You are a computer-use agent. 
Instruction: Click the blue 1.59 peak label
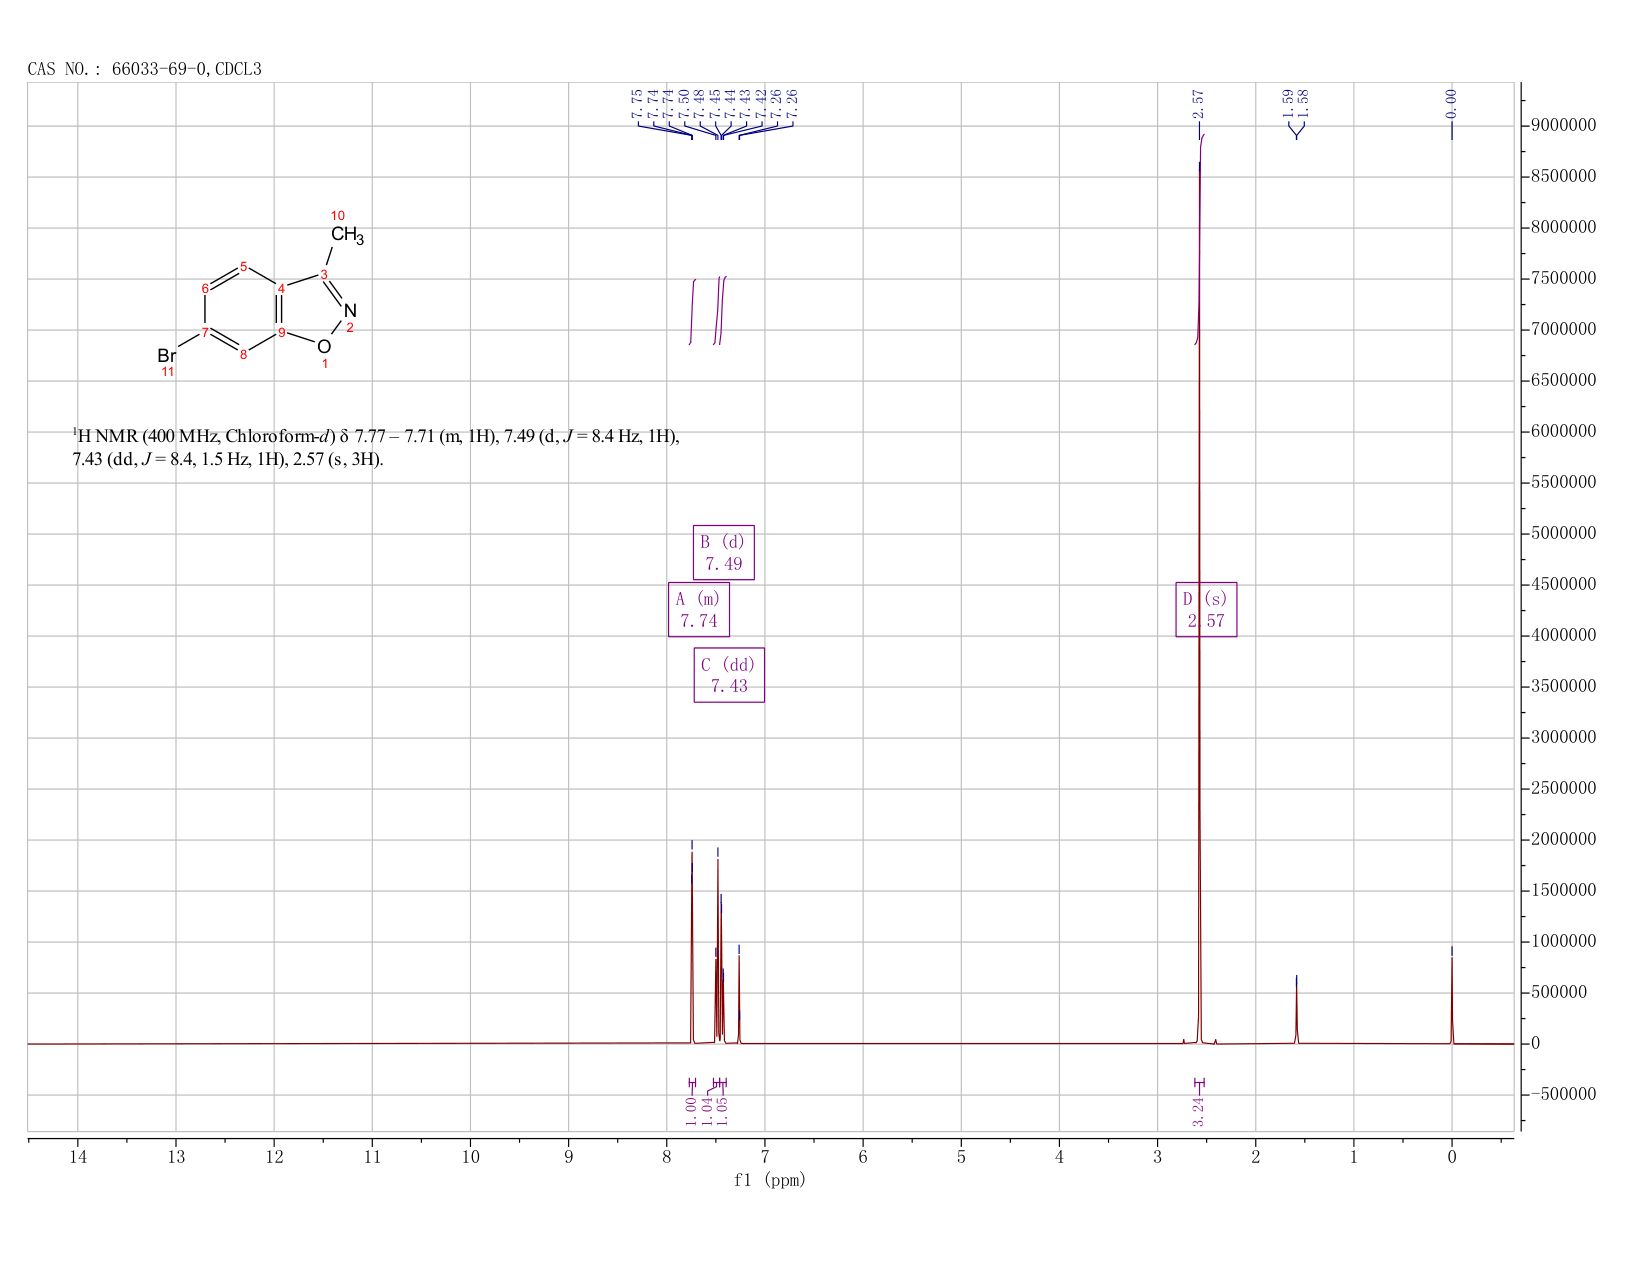[x=1289, y=102]
